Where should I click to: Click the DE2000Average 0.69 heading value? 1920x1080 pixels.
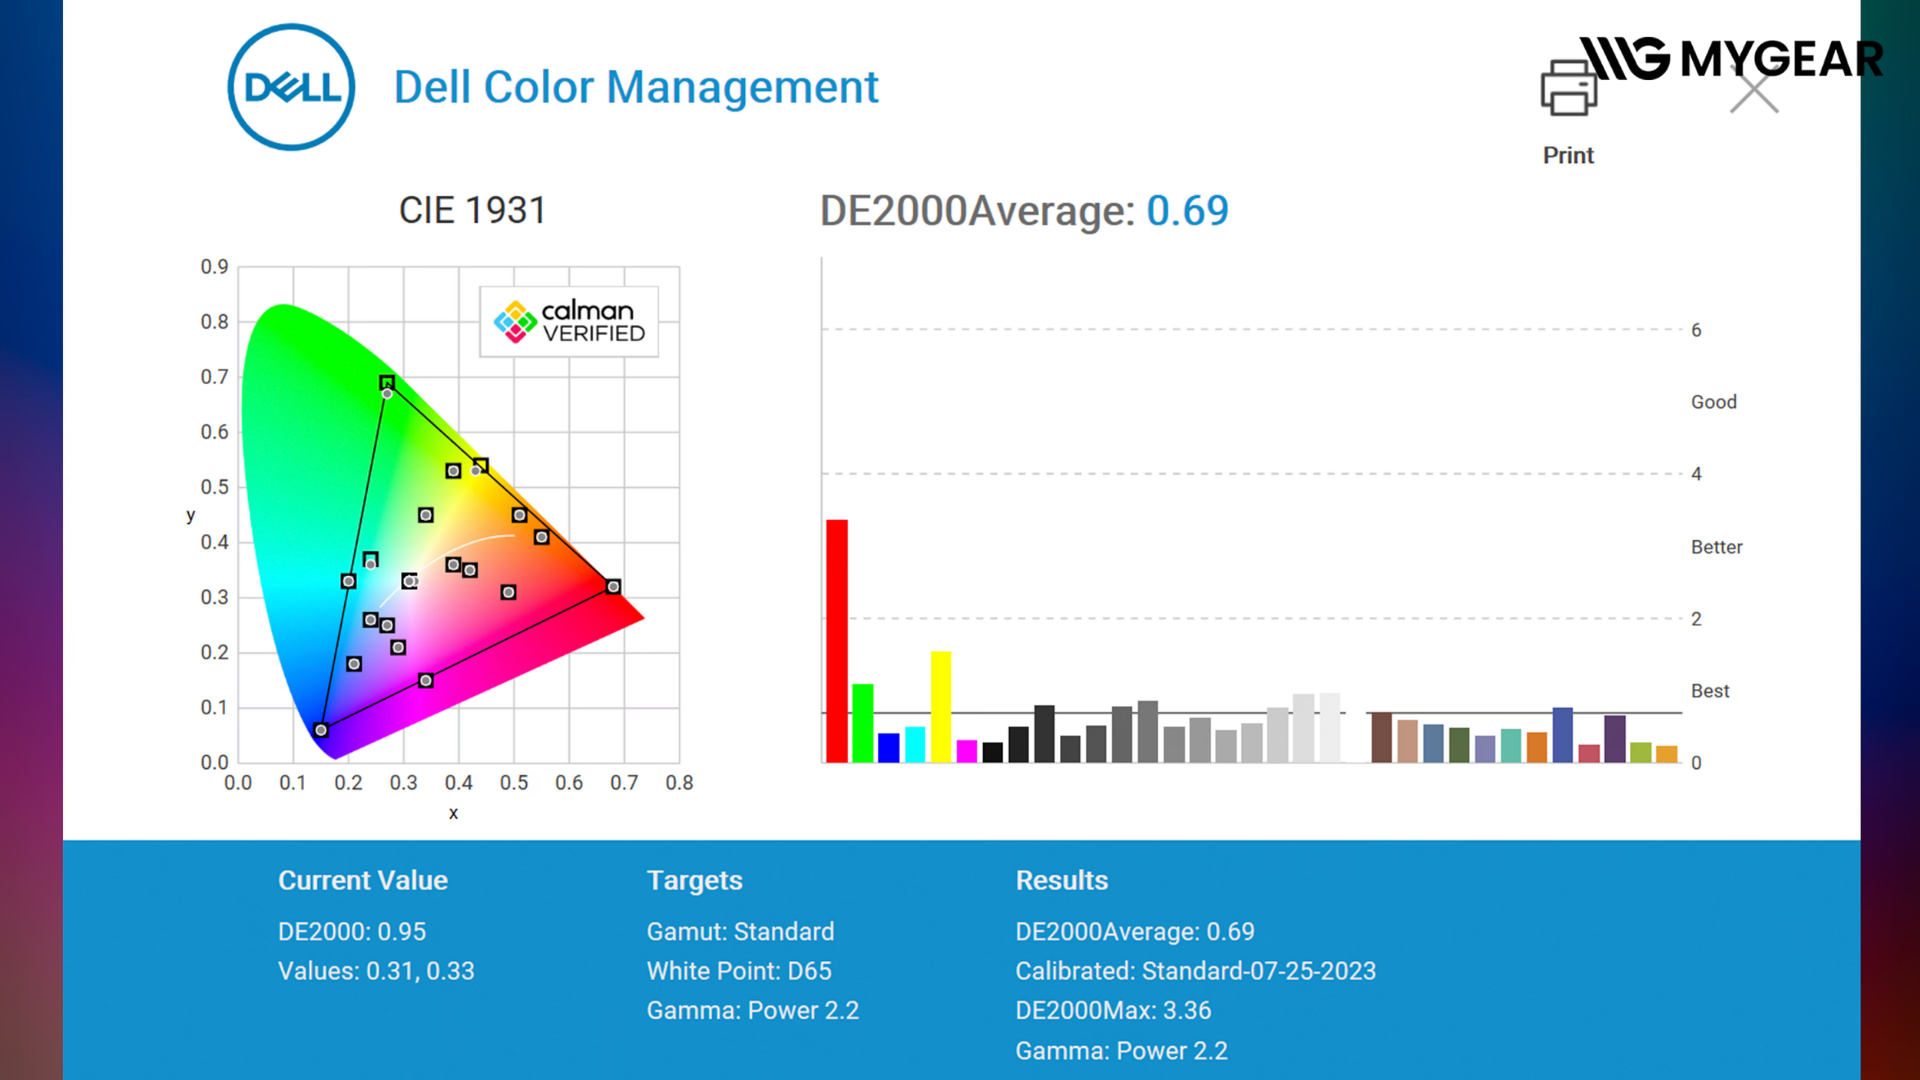1187,211
